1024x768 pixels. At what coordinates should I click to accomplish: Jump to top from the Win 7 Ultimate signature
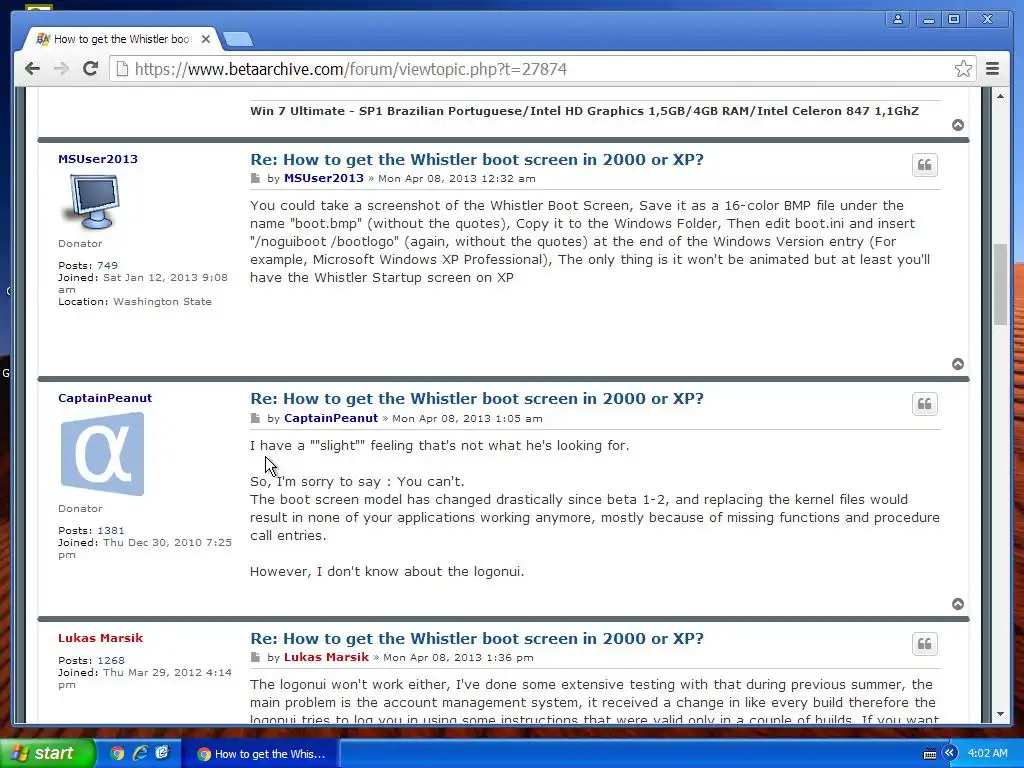(x=957, y=125)
